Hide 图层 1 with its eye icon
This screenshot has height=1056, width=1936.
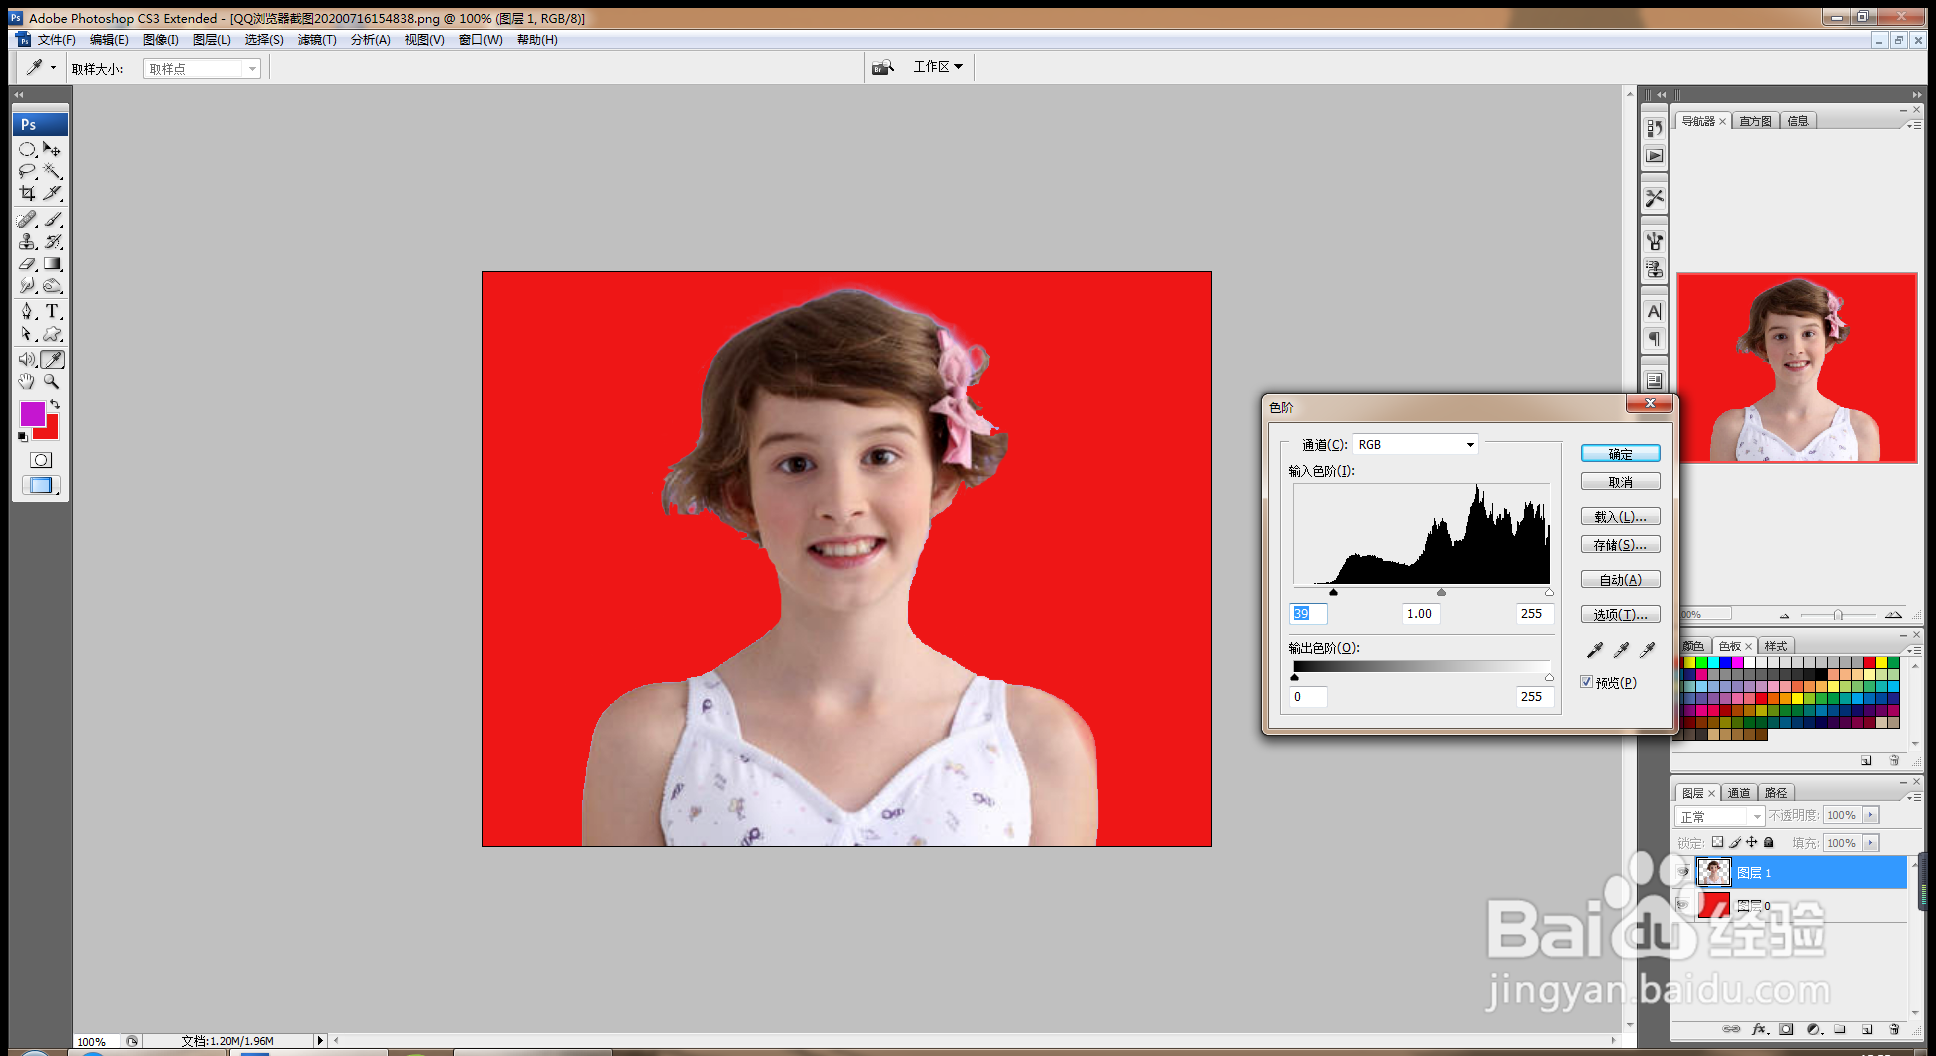tap(1683, 872)
